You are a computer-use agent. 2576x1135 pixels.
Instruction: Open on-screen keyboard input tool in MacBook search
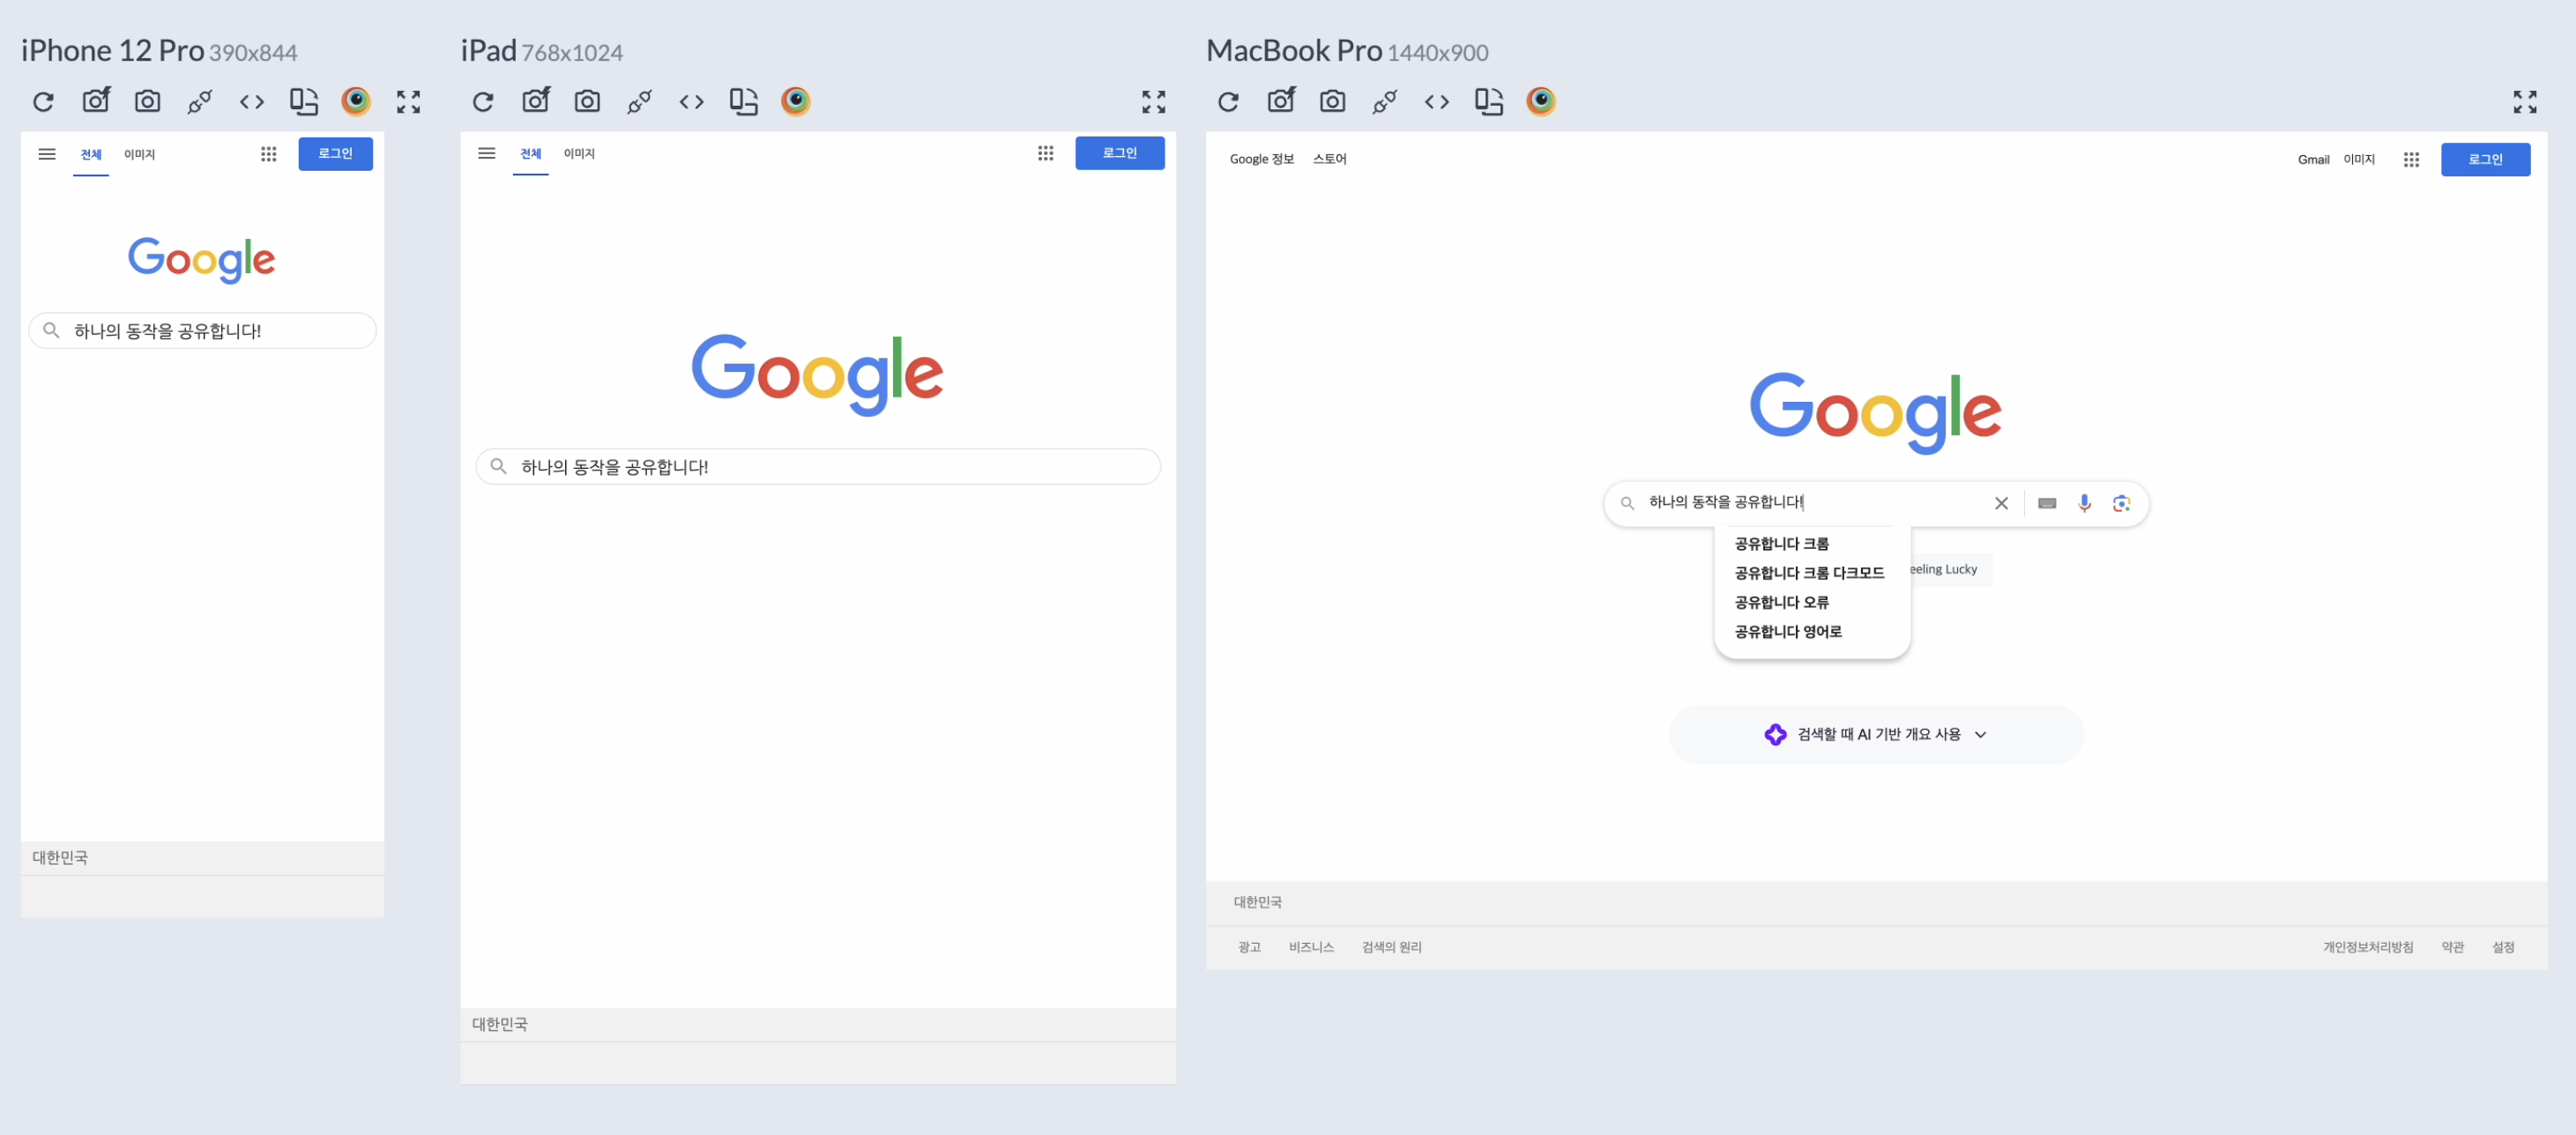click(x=2047, y=503)
